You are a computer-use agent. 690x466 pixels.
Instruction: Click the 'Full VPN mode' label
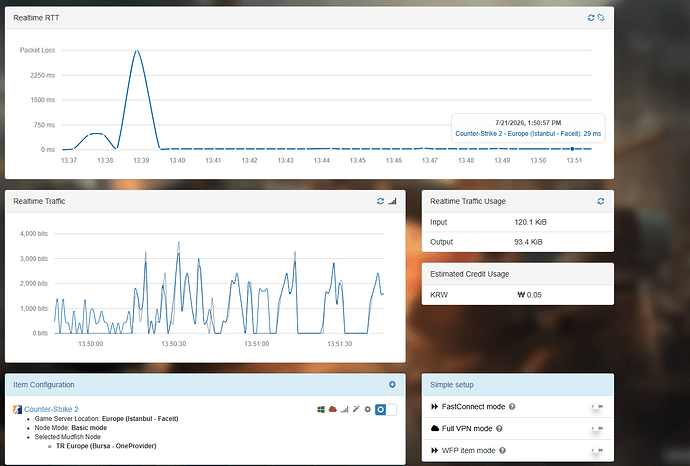point(466,429)
